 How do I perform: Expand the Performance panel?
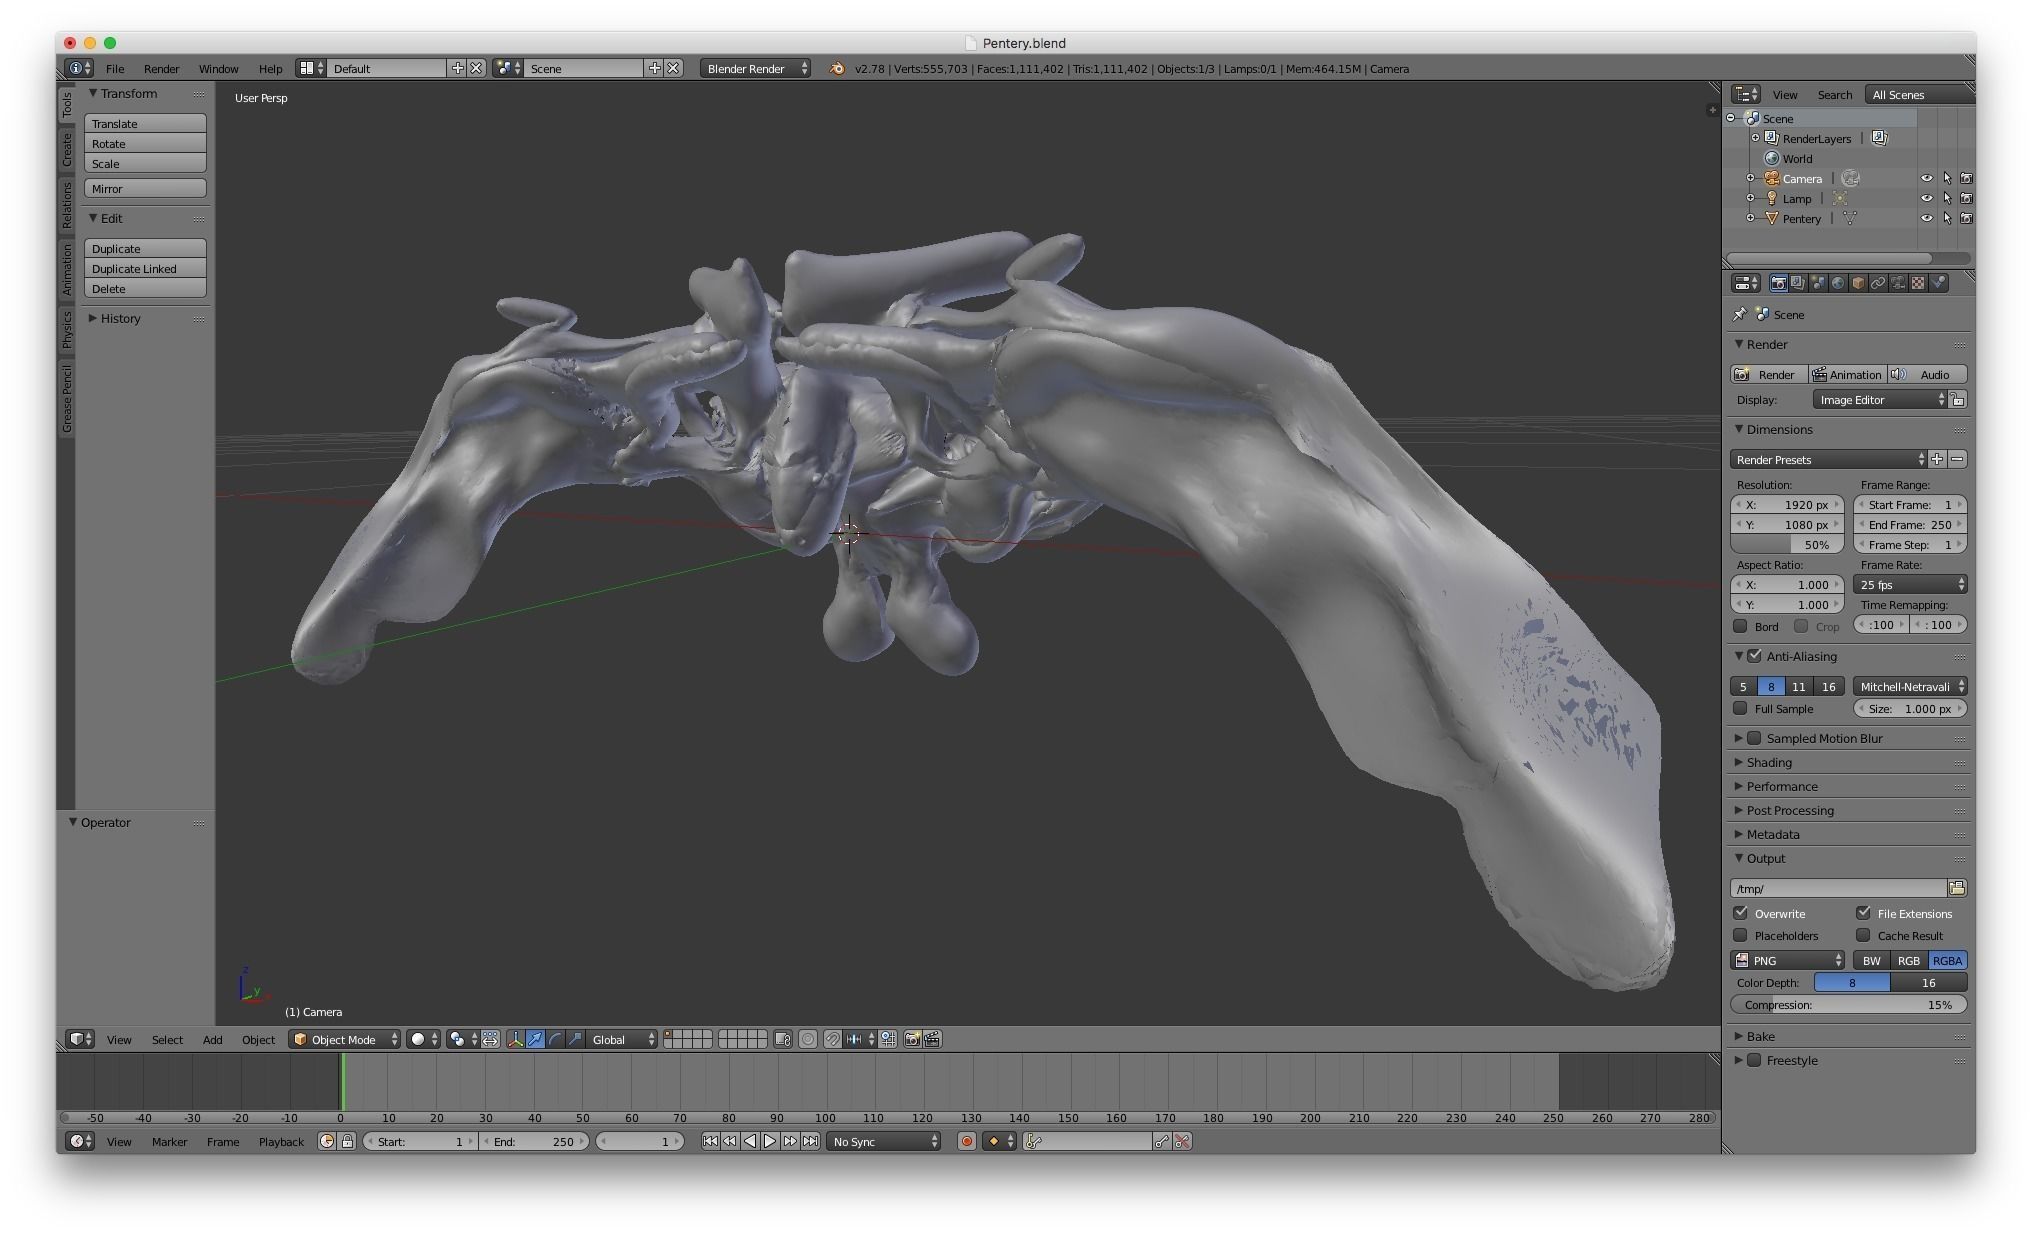tap(1782, 786)
